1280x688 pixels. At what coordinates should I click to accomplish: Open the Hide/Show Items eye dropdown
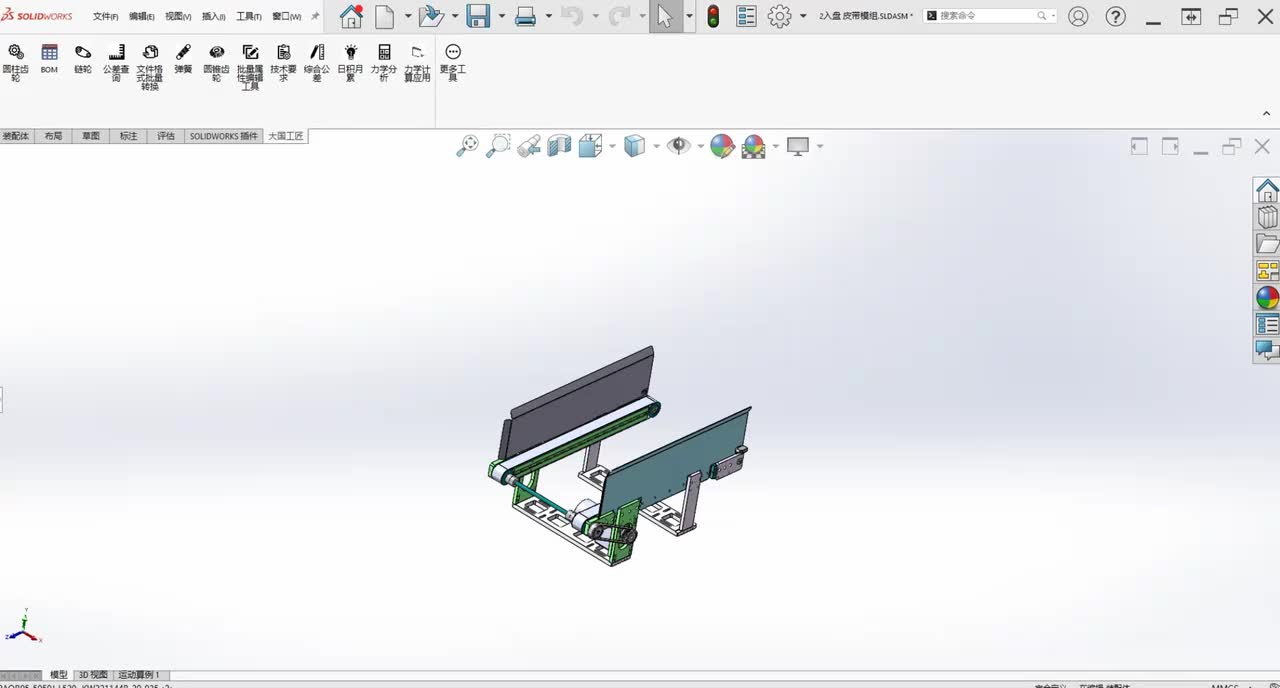point(700,146)
